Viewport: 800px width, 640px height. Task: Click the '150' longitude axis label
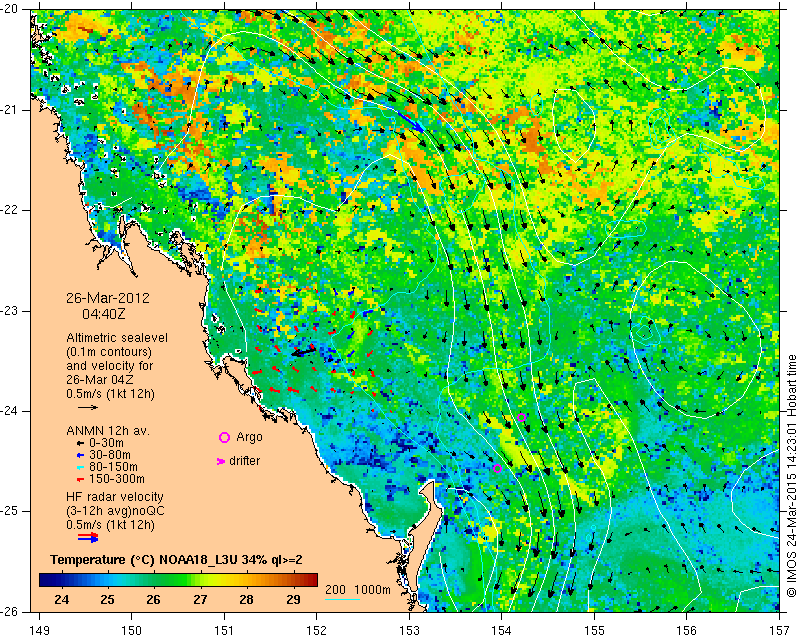(132, 630)
